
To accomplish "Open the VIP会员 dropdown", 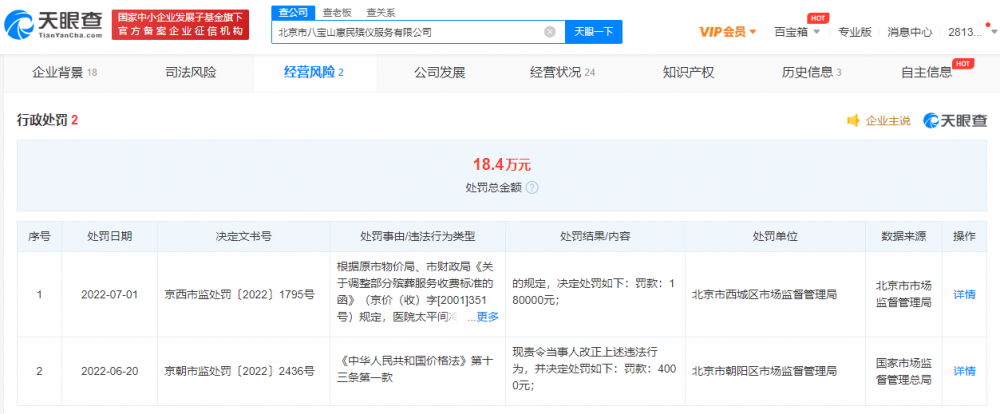I will click(x=727, y=32).
